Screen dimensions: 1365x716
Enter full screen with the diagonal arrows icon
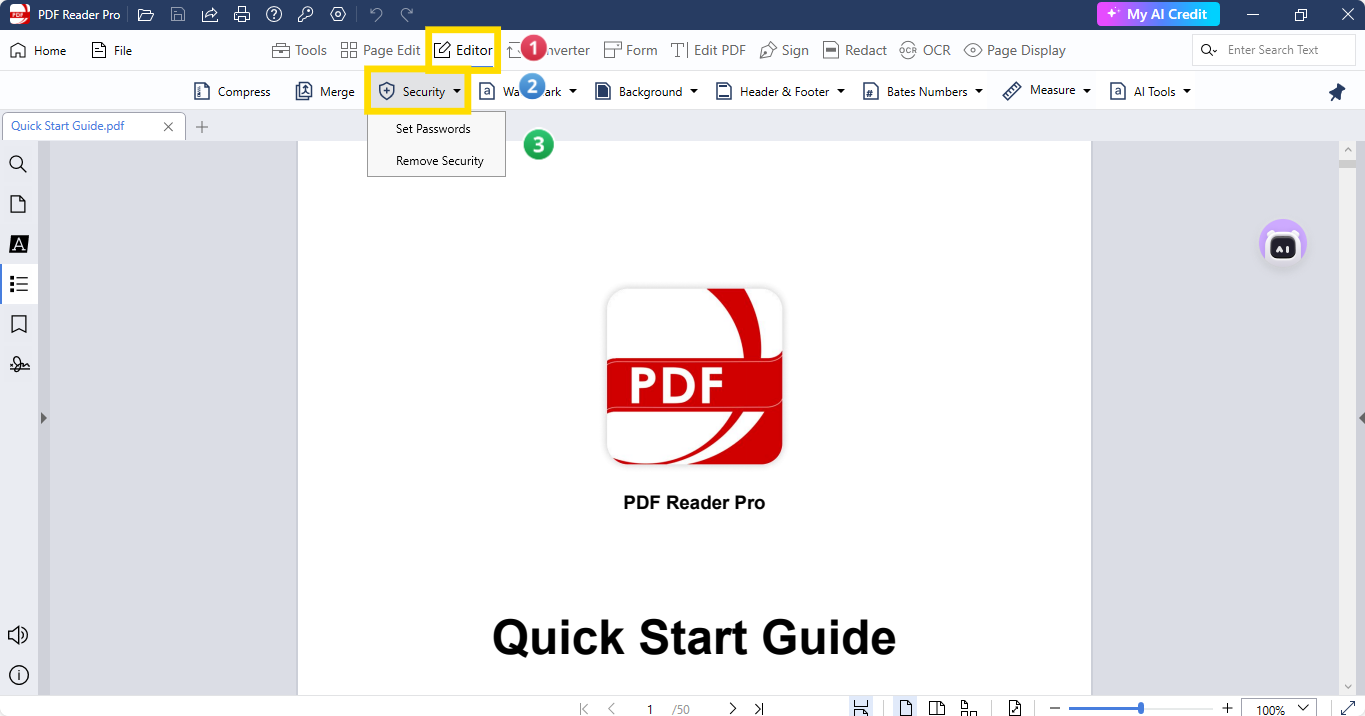pyautogui.click(x=1347, y=708)
